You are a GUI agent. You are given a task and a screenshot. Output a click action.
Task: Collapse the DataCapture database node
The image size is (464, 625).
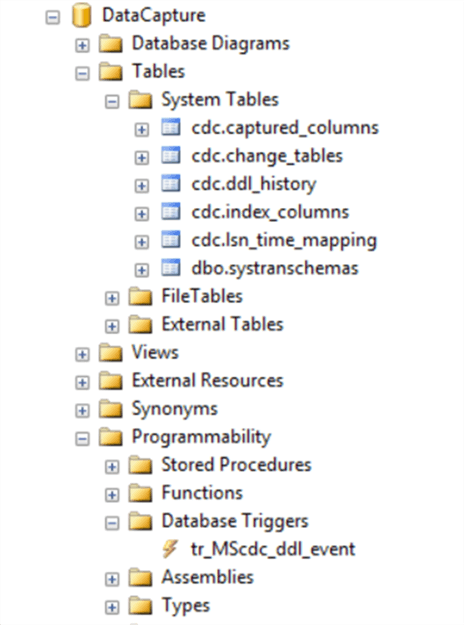(x=53, y=17)
